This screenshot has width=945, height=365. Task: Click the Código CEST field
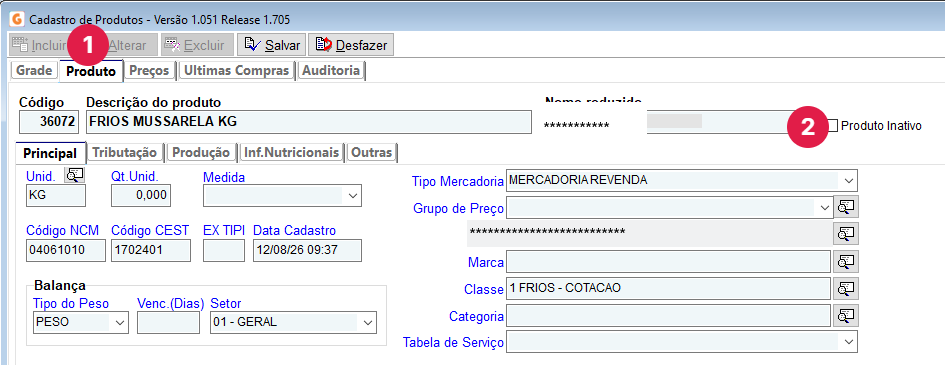tap(151, 251)
